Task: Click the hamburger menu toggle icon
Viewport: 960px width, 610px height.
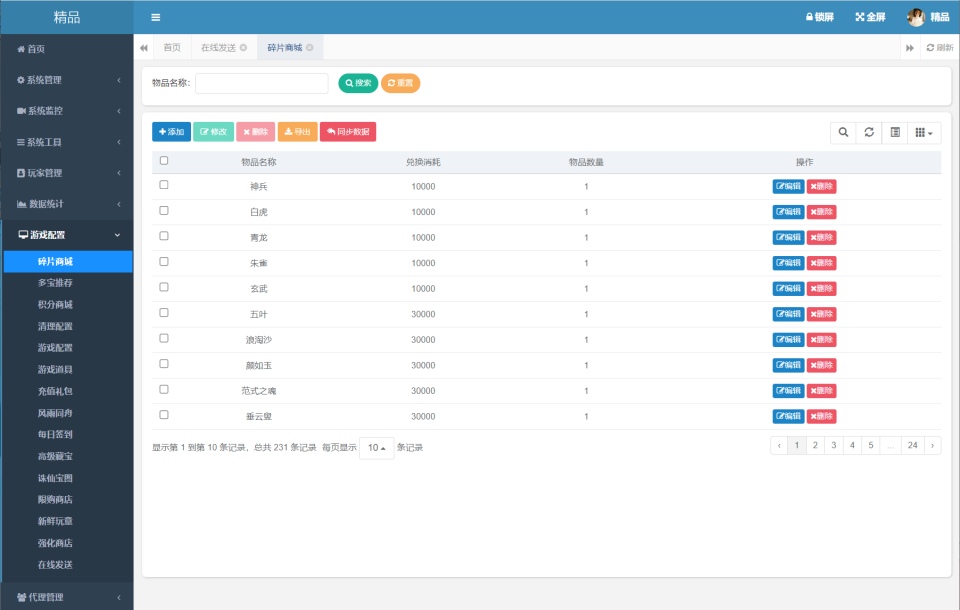Action: pyautogui.click(x=155, y=17)
